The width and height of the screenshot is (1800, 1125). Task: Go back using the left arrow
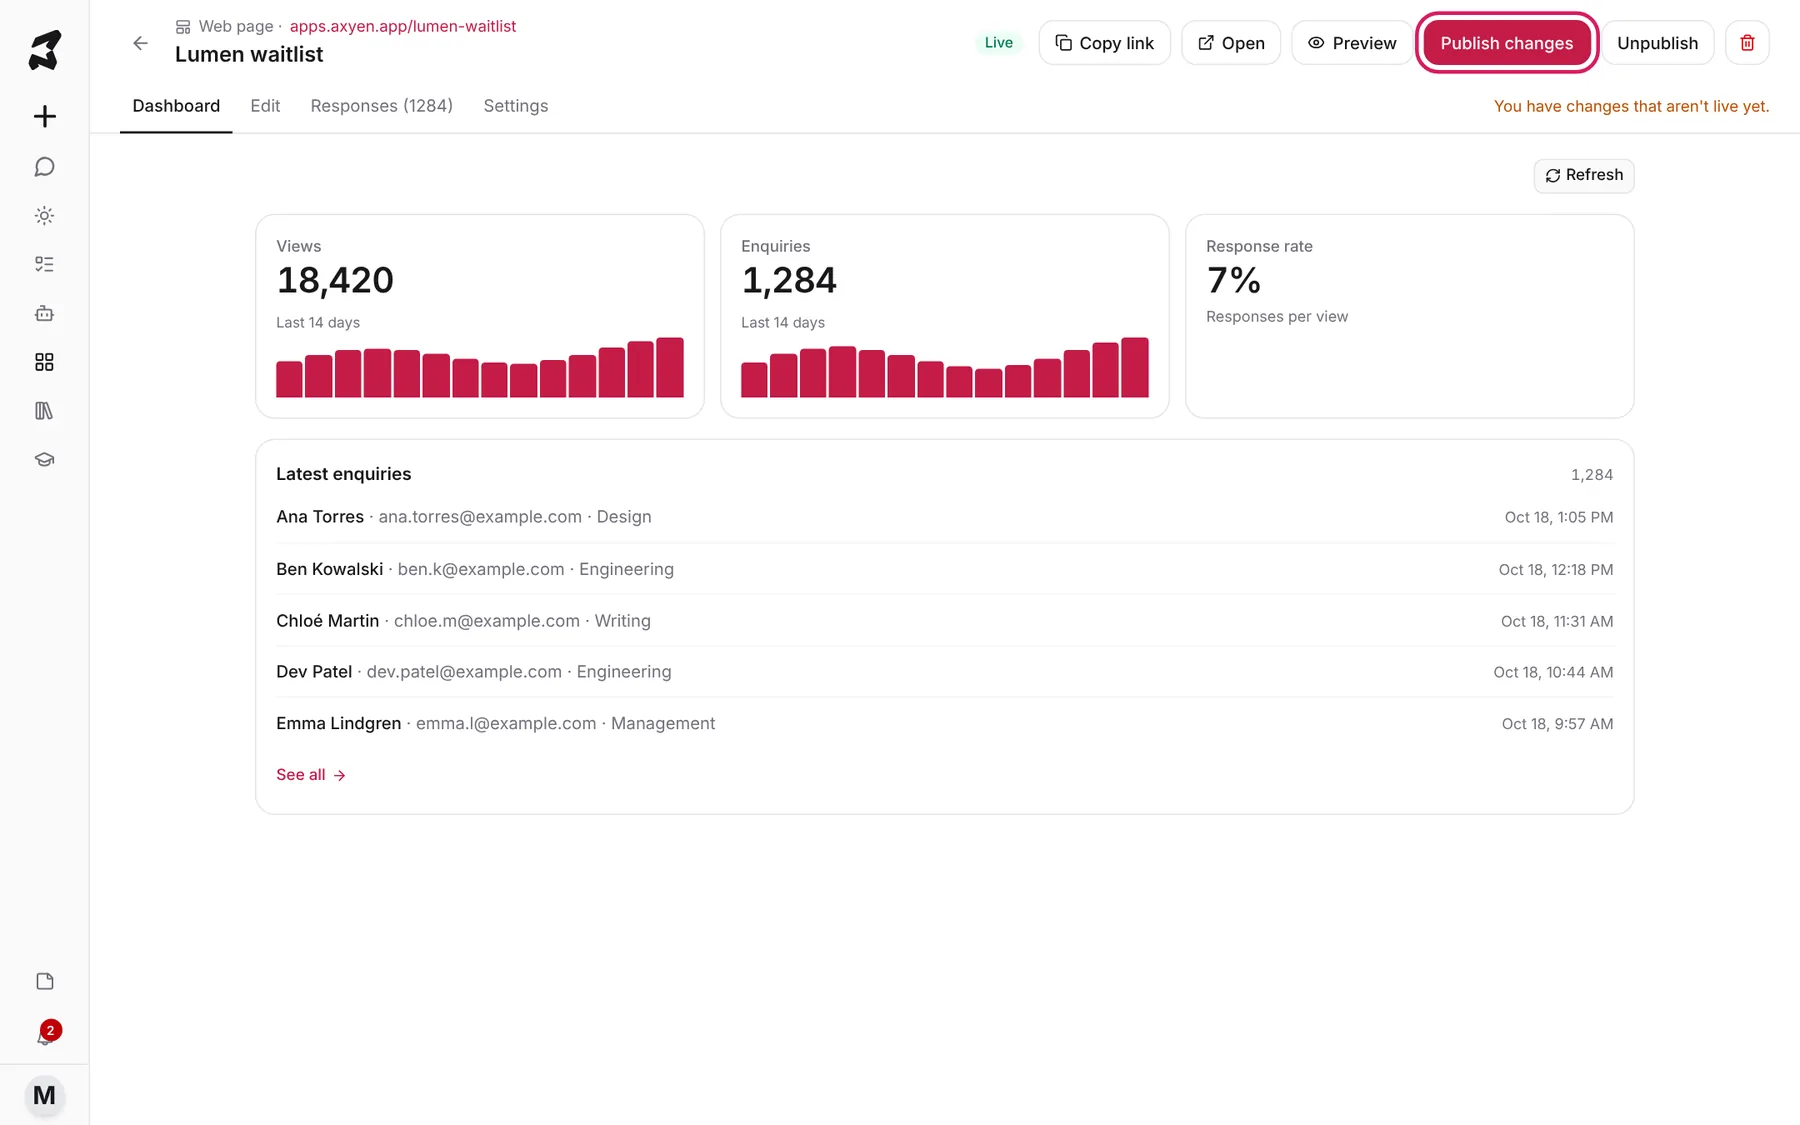140,43
